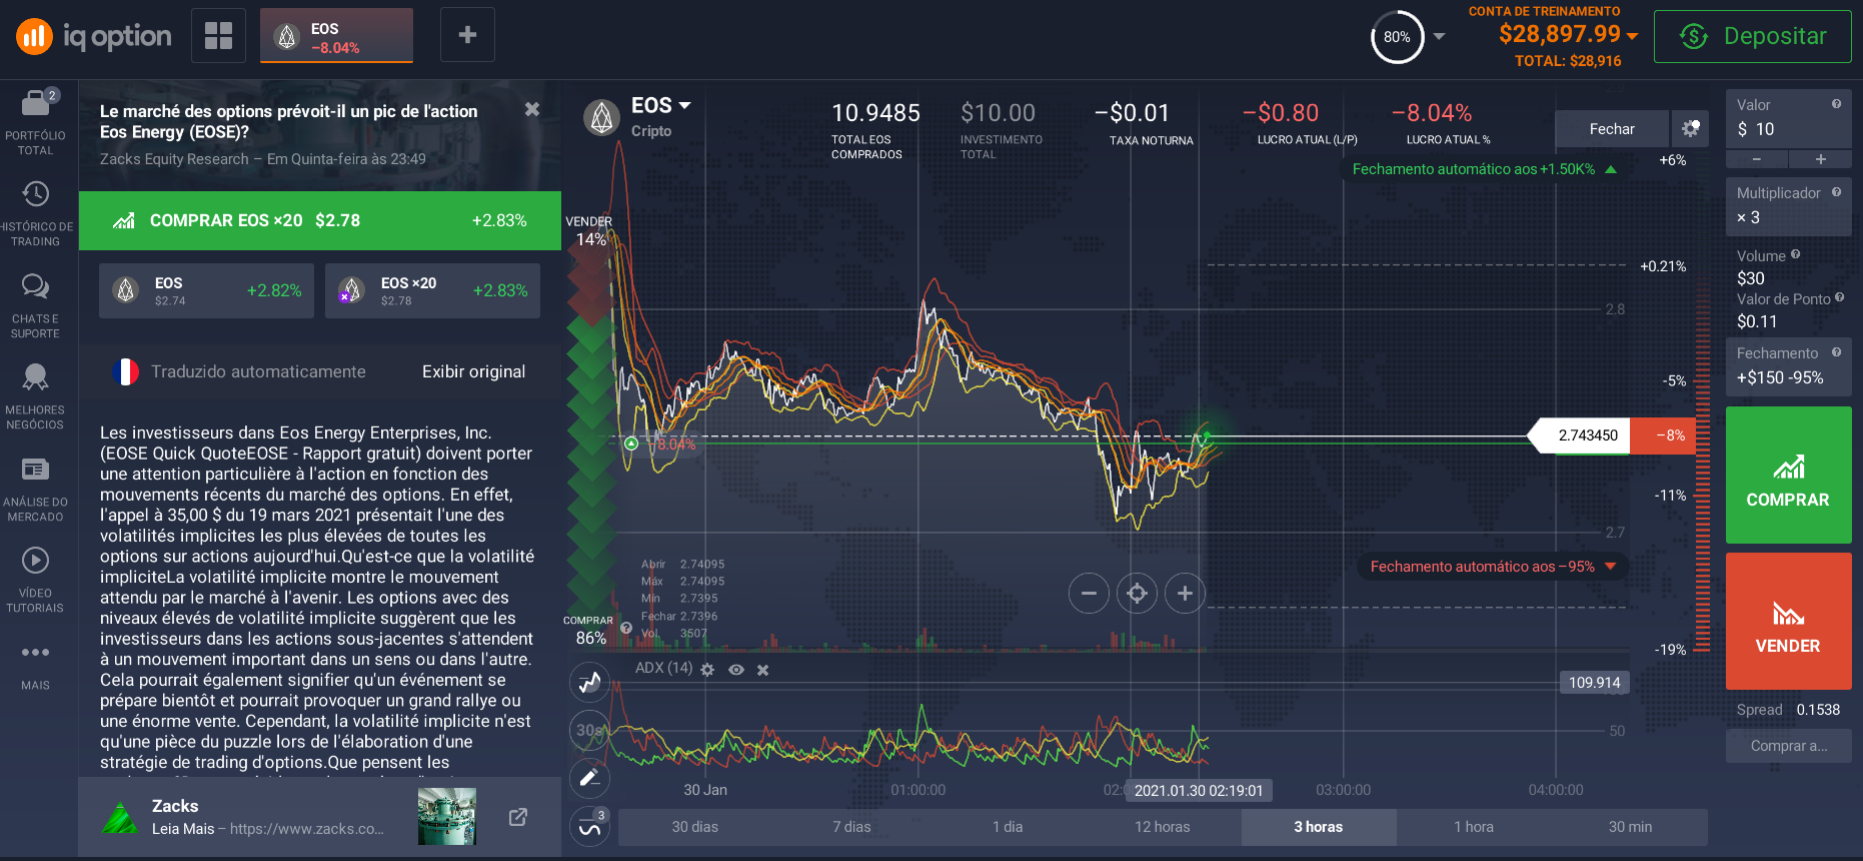Select the 1 hora timeframe

tap(1474, 827)
